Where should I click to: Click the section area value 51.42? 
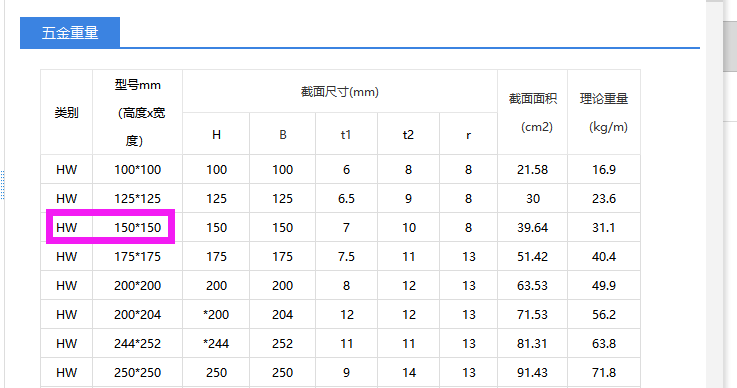[x=533, y=257]
